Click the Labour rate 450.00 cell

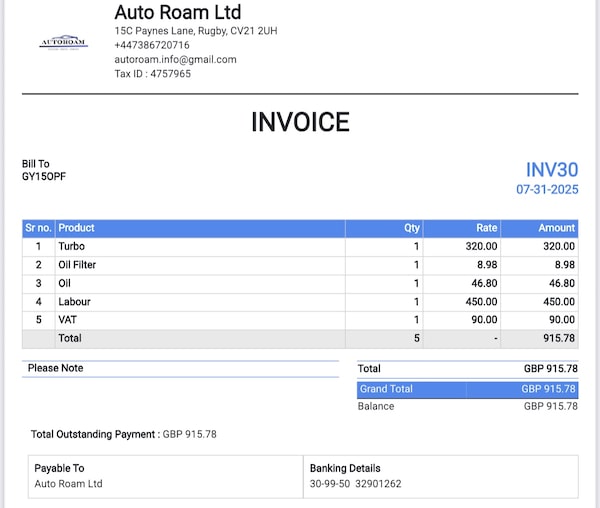(x=478, y=301)
